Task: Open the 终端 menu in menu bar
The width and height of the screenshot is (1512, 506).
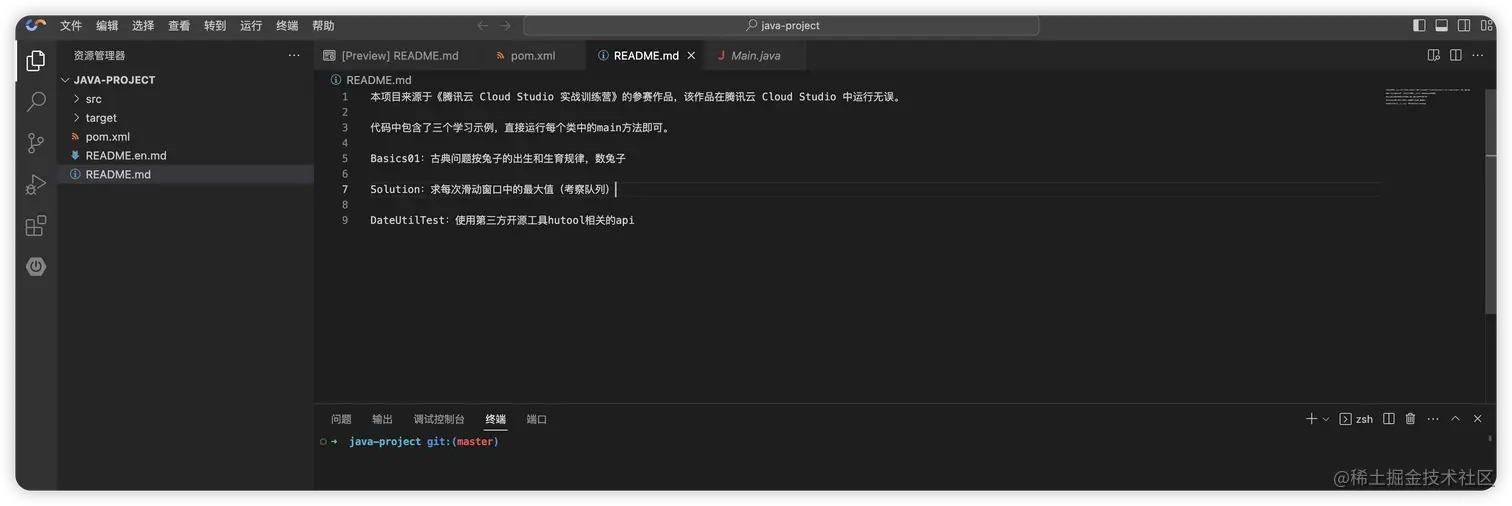Action: pos(287,26)
